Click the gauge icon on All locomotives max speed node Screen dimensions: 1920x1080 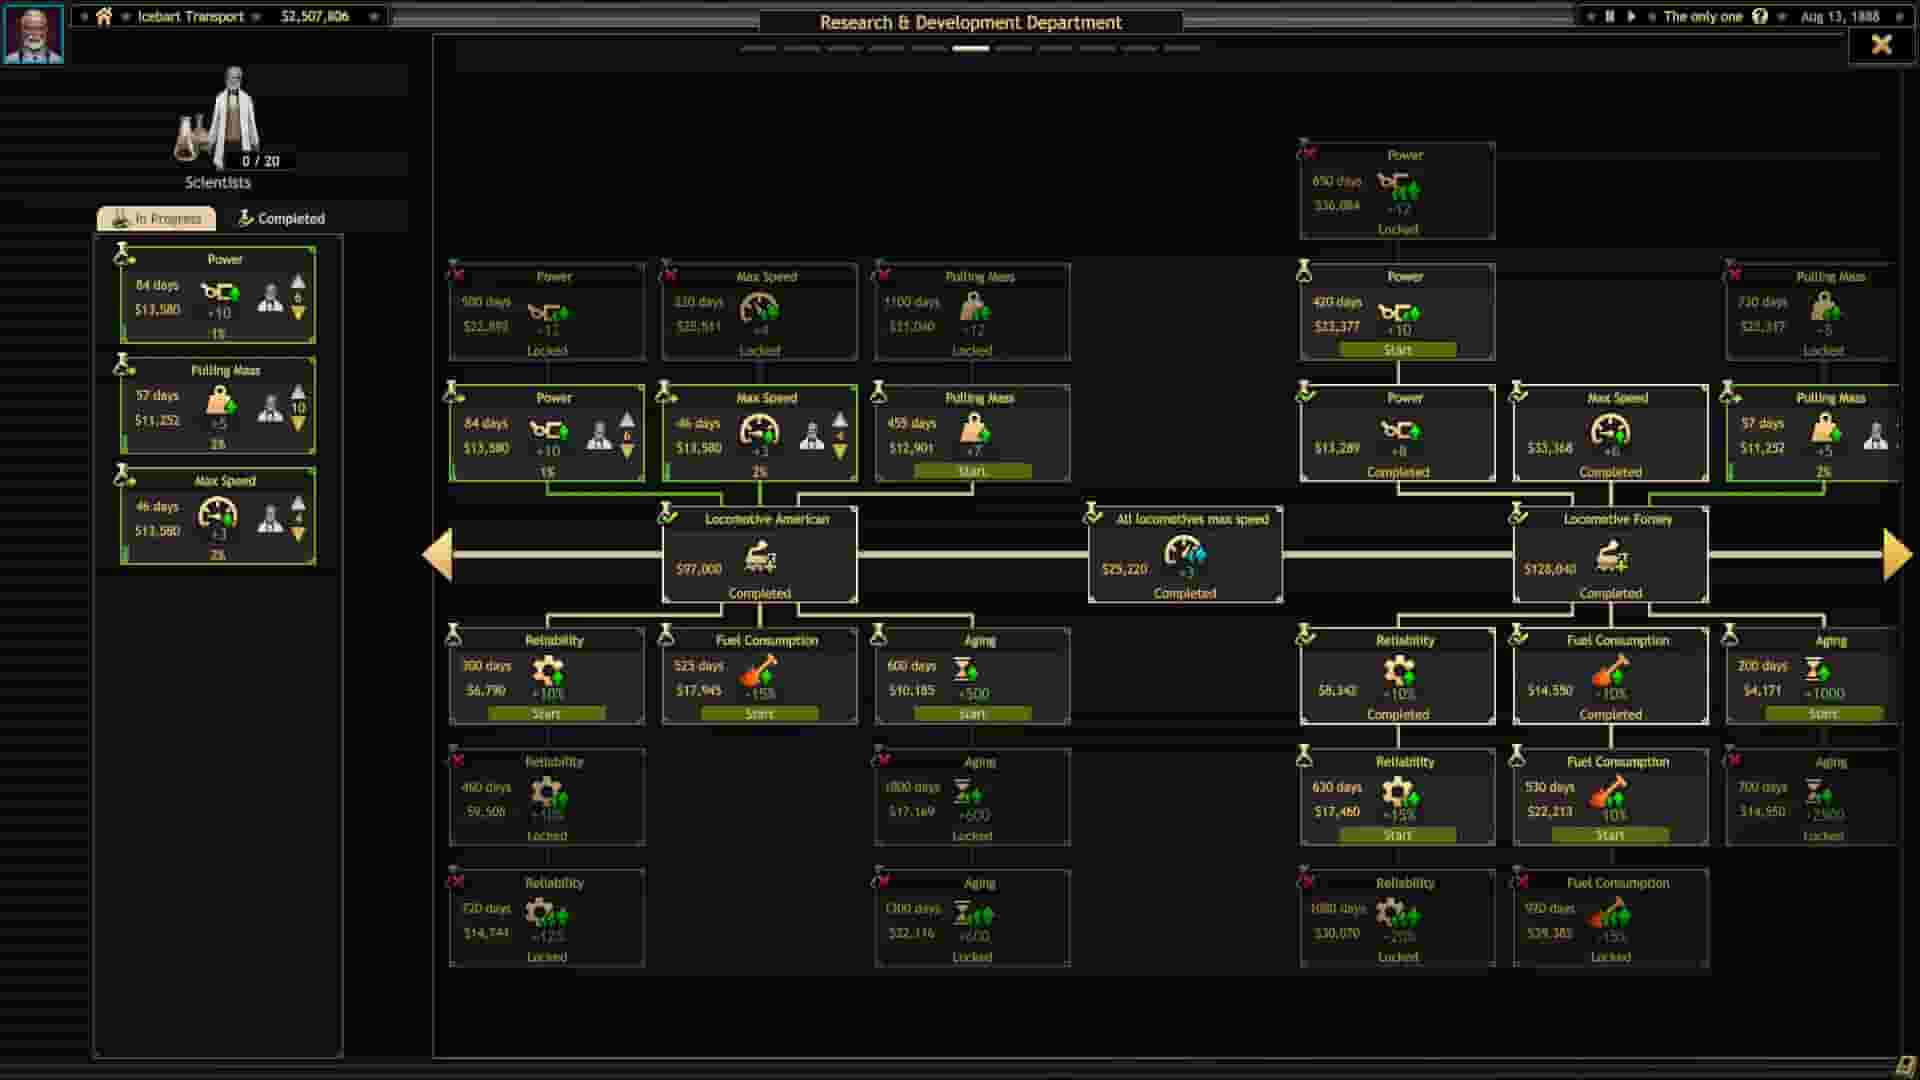[1182, 553]
